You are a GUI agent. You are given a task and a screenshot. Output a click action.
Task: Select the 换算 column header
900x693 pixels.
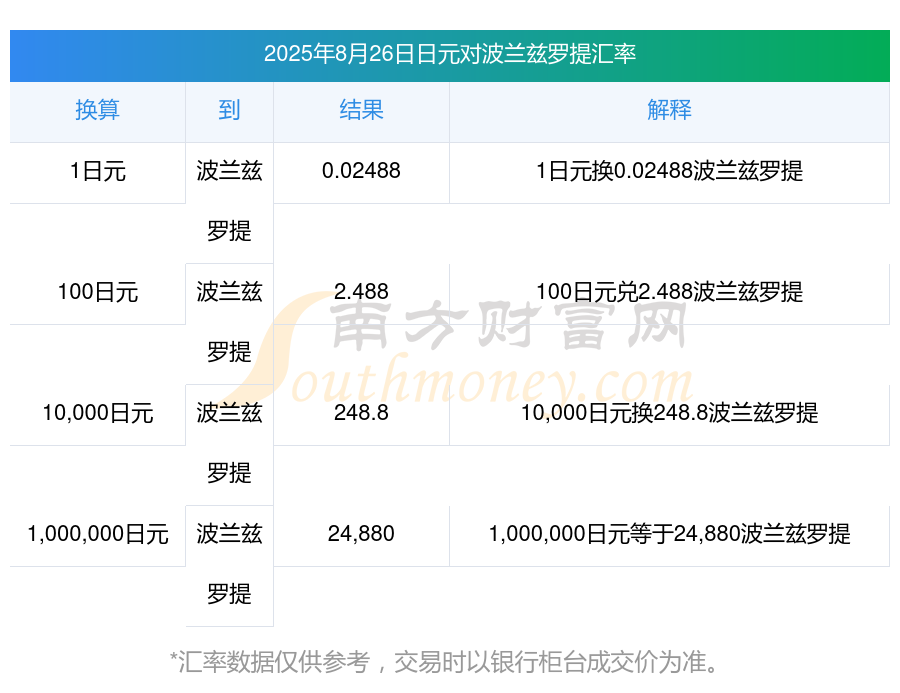tap(98, 110)
